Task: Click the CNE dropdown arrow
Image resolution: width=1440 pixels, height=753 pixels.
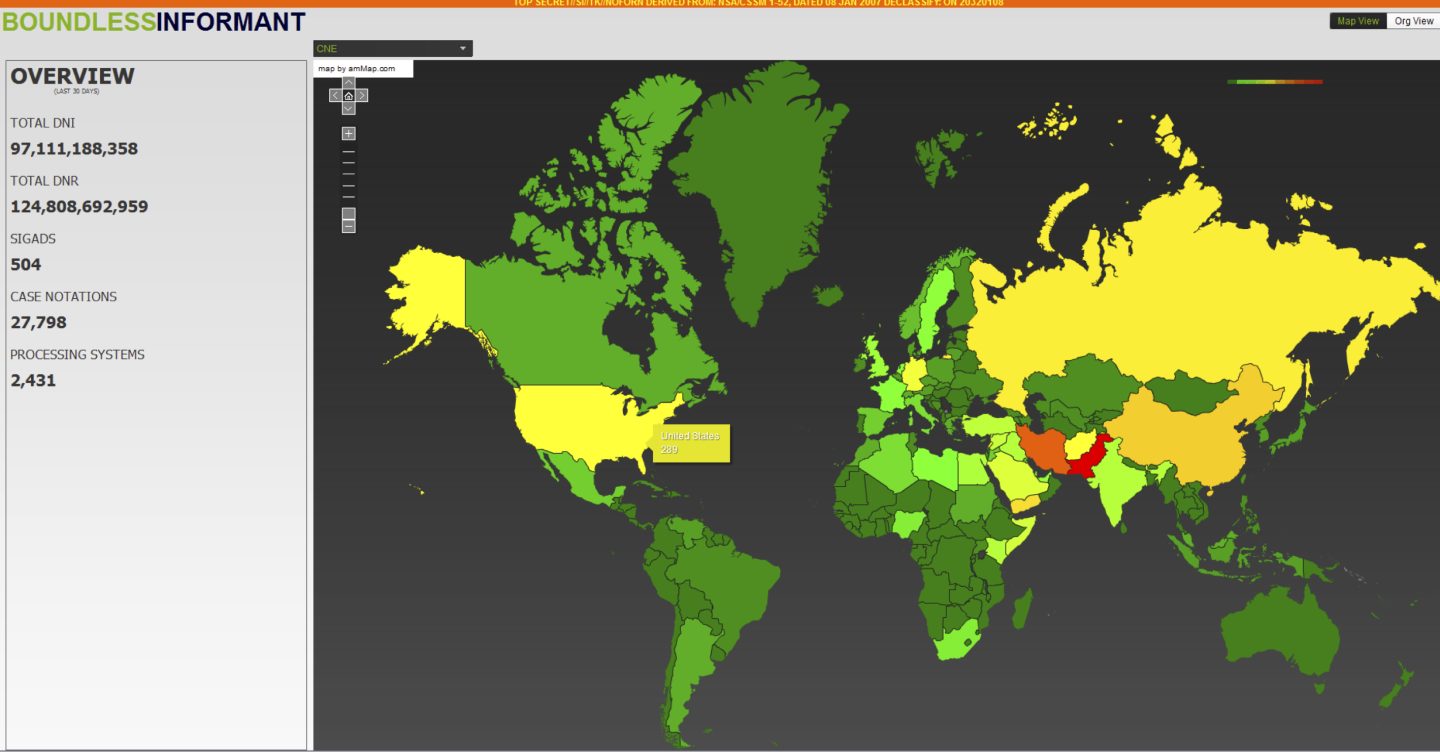Action: click(x=463, y=48)
